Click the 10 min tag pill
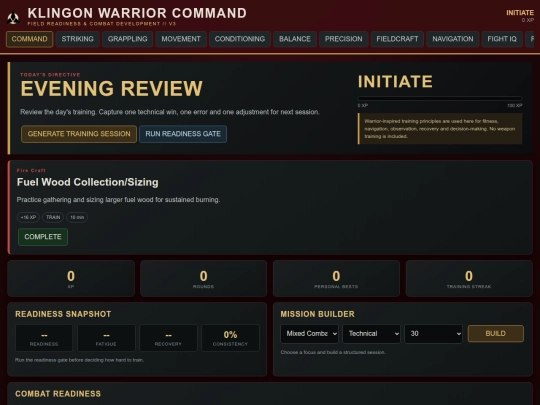Screen dimensions: 540x405 [77, 217]
